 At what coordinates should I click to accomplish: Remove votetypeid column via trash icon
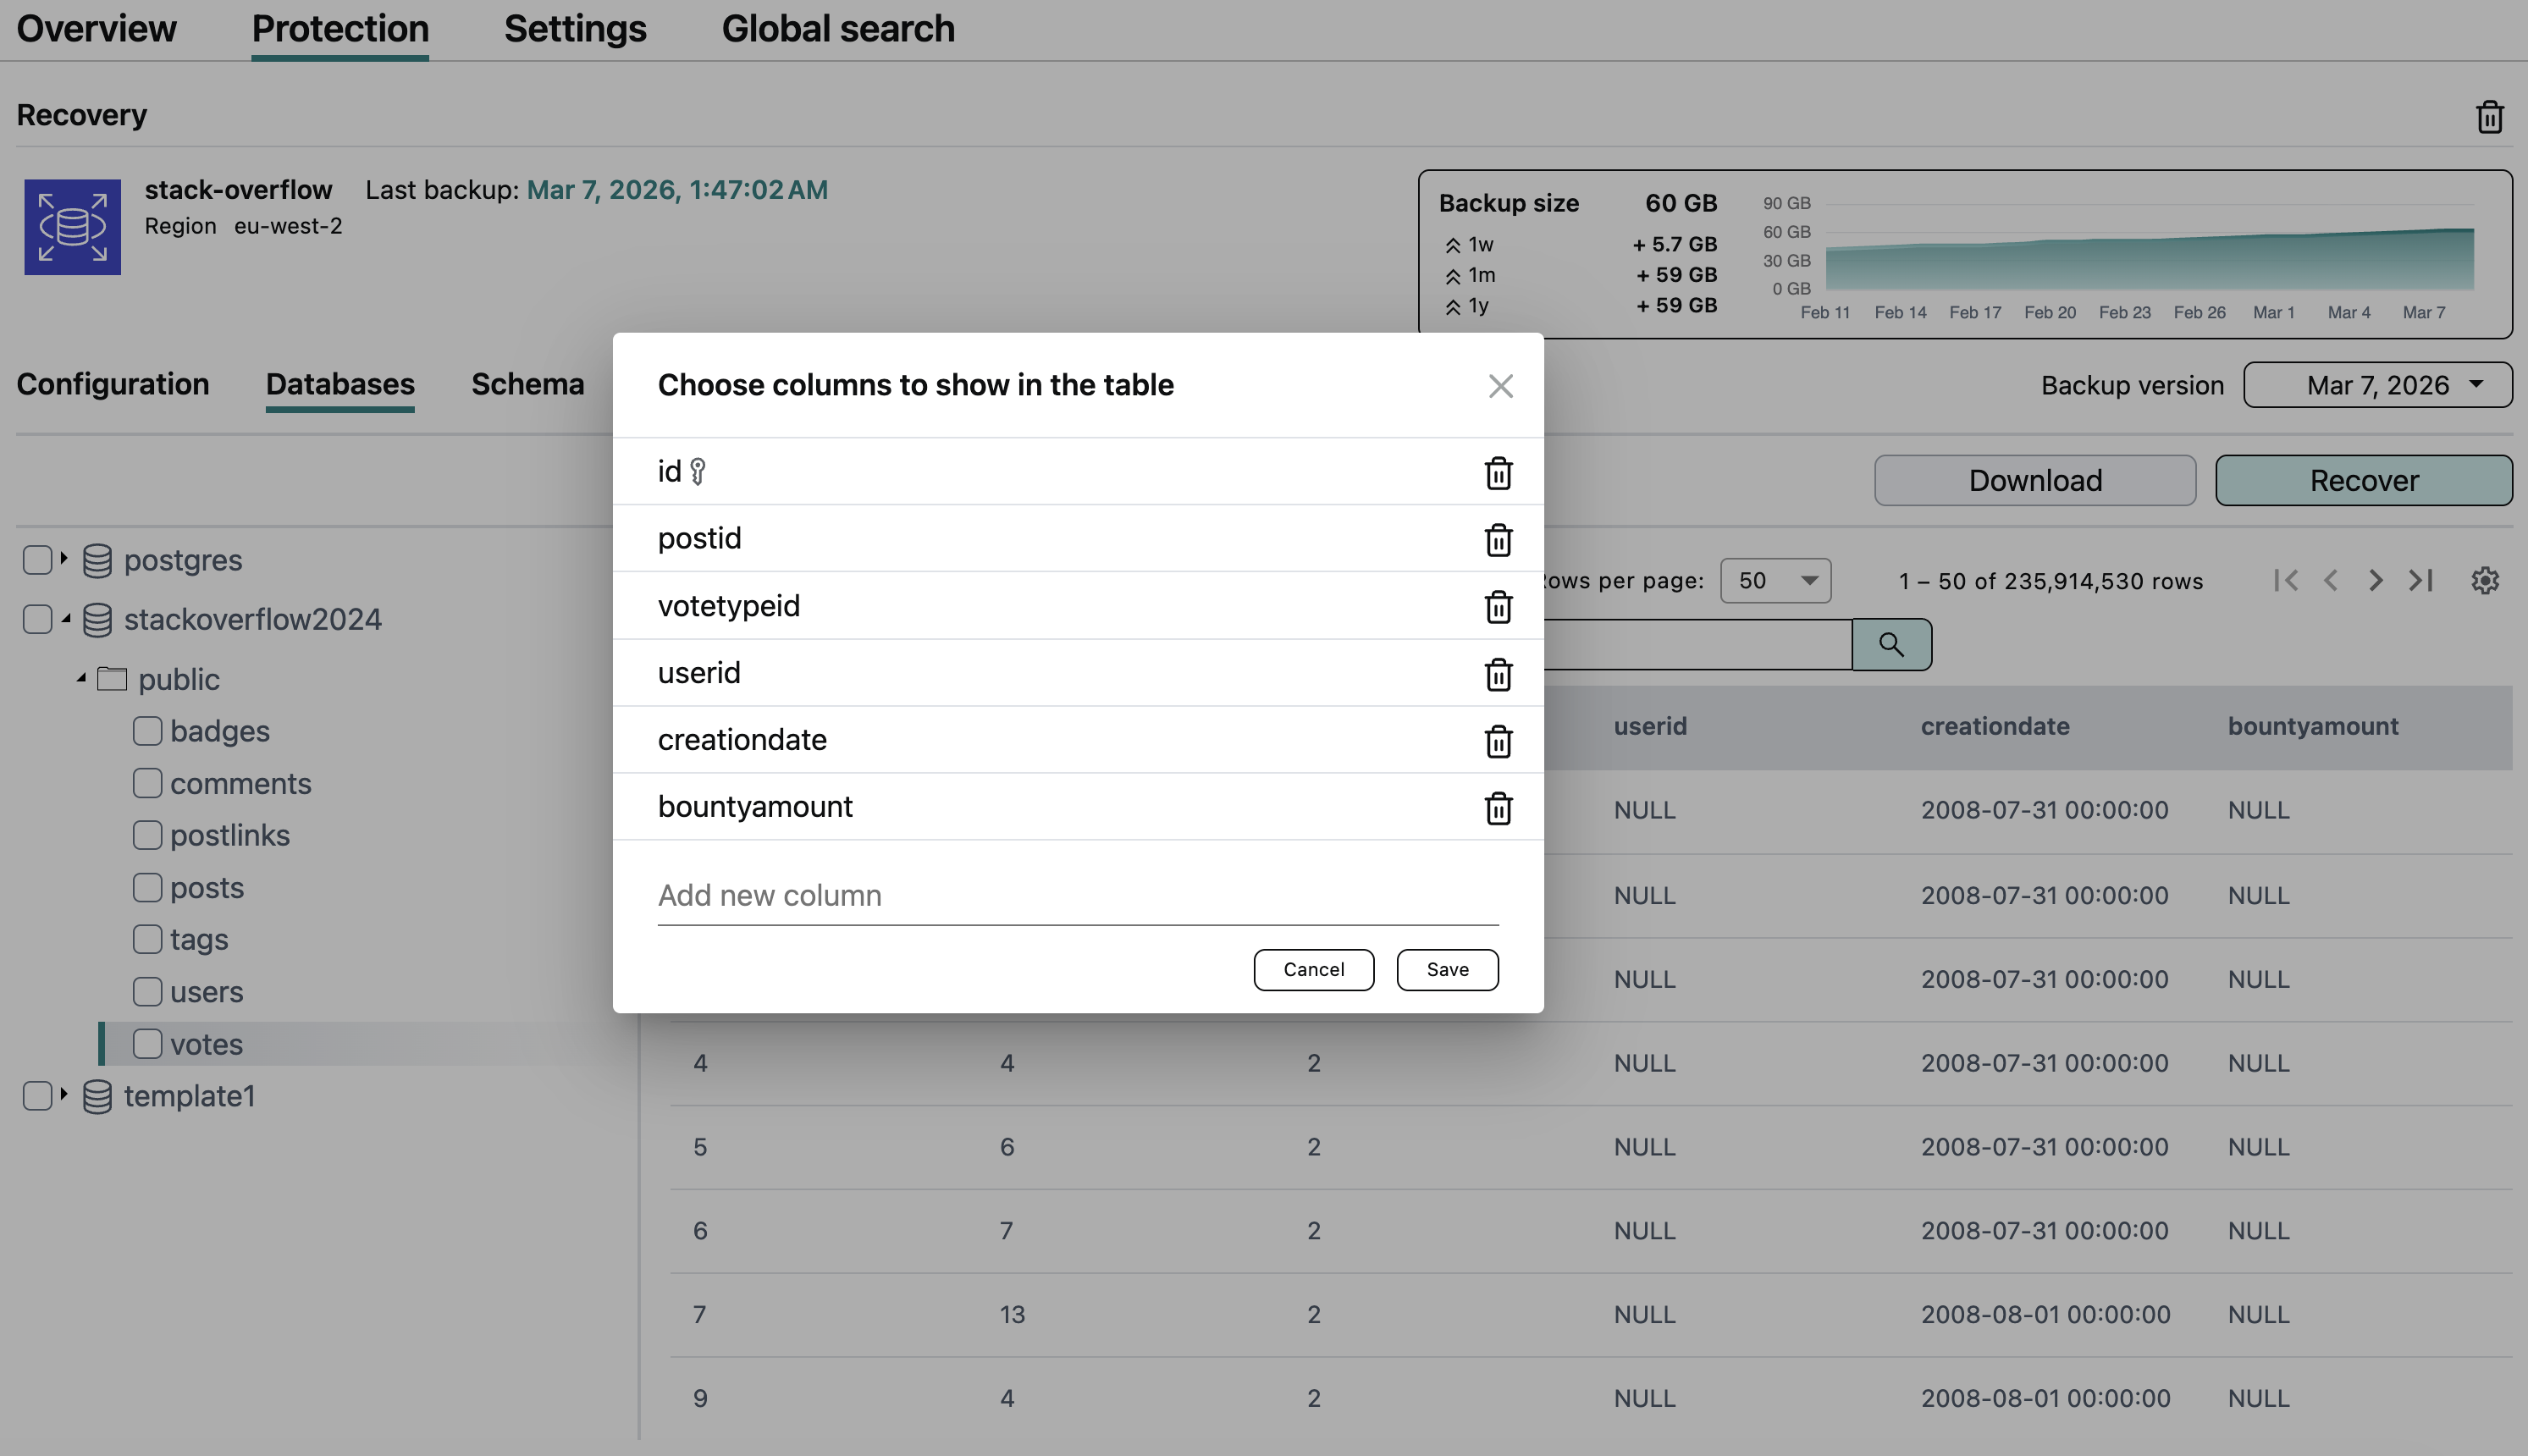1497,607
